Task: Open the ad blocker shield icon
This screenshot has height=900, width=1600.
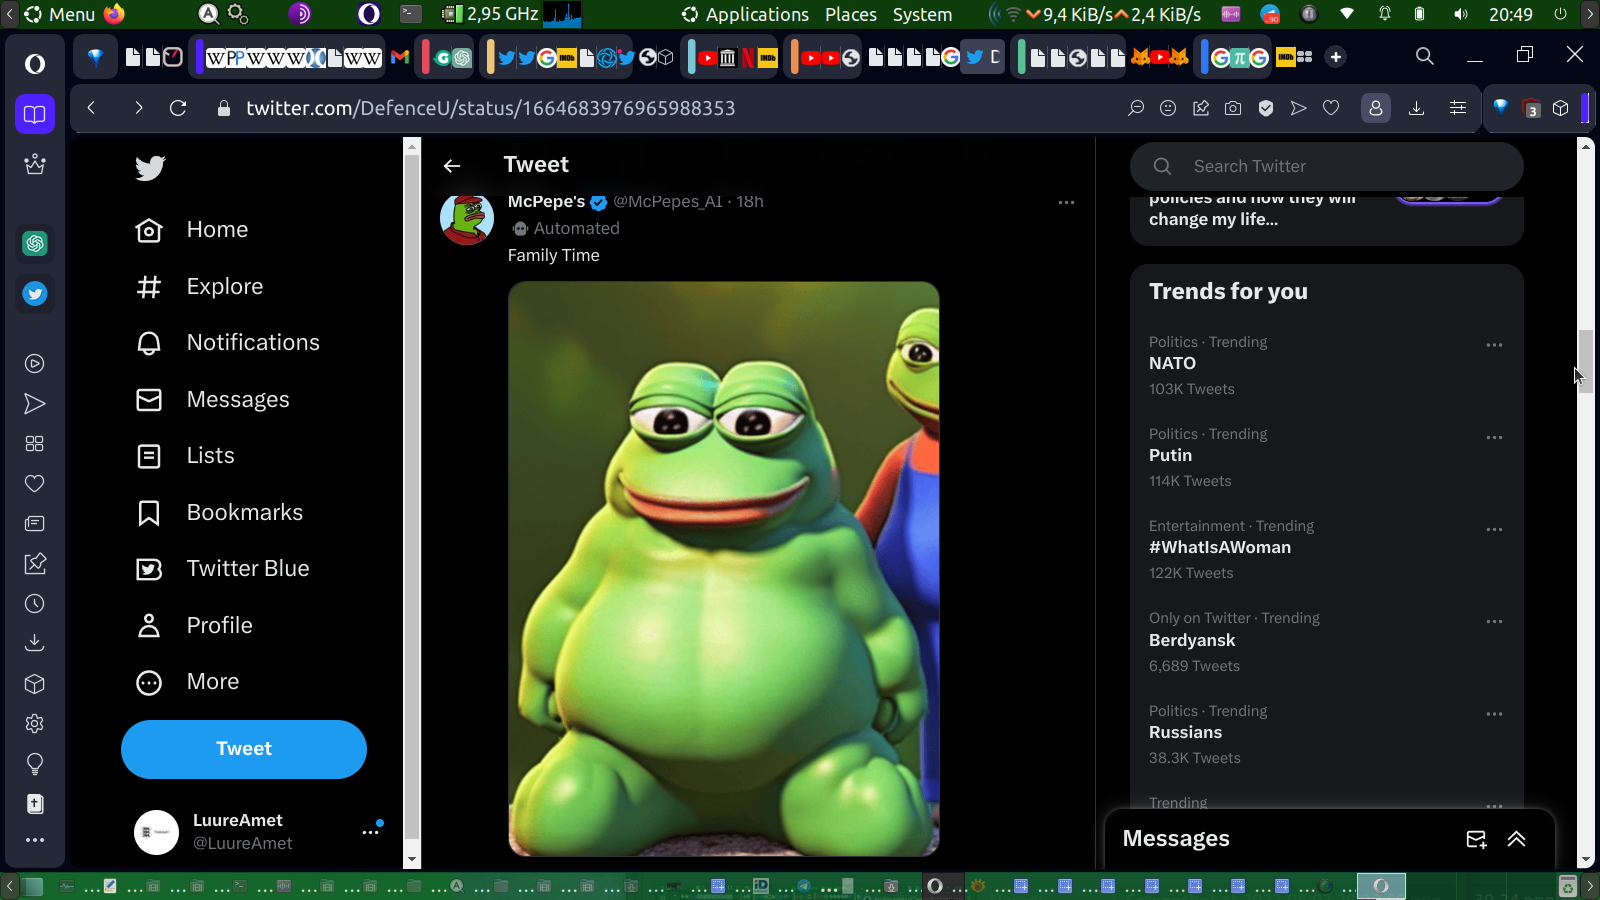Action: (x=1266, y=108)
